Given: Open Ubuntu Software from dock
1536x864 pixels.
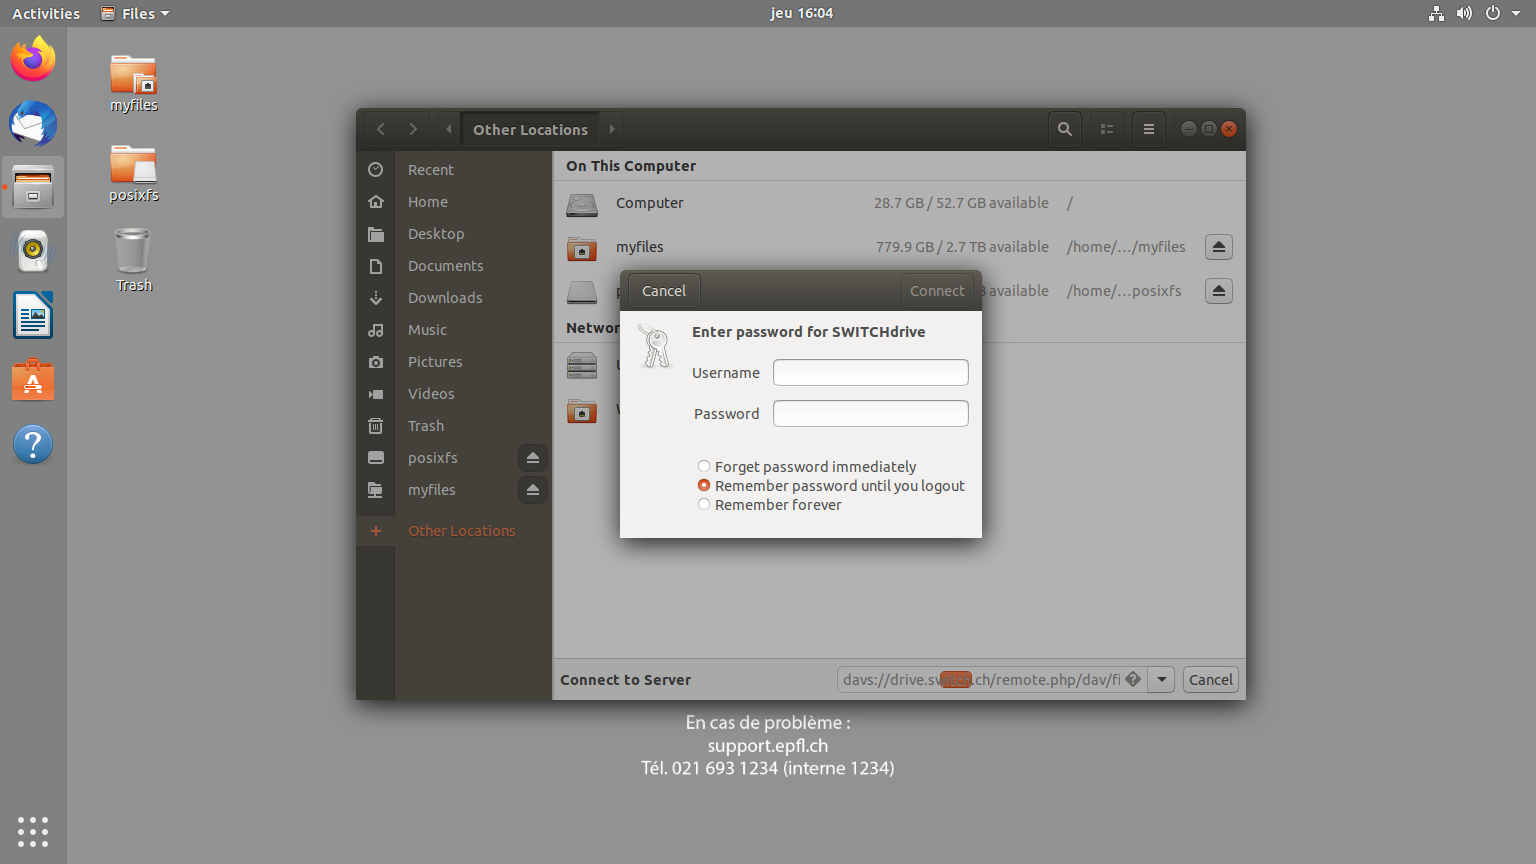Looking at the screenshot, I should coord(33,380).
